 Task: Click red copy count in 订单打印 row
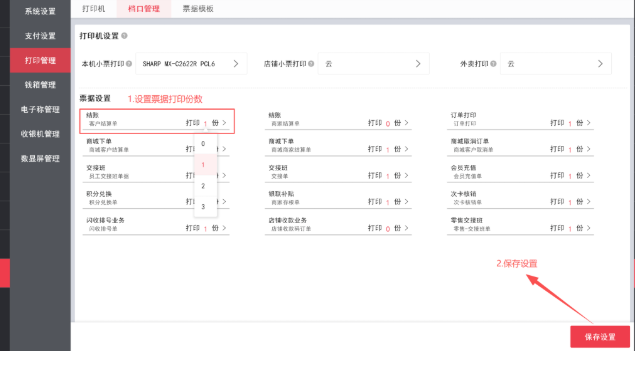(570, 123)
